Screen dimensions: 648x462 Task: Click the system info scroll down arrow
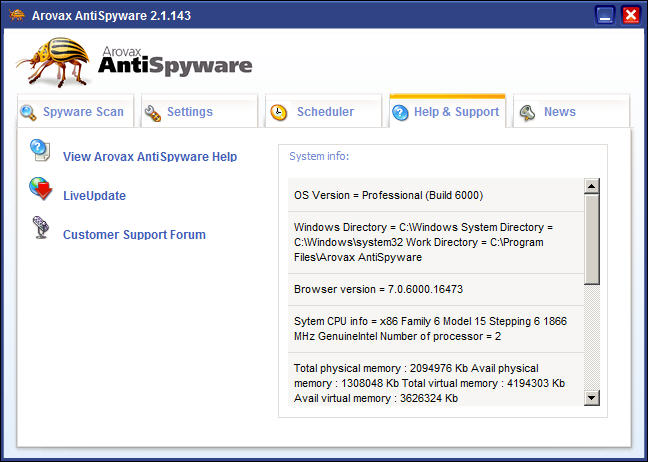(592, 398)
